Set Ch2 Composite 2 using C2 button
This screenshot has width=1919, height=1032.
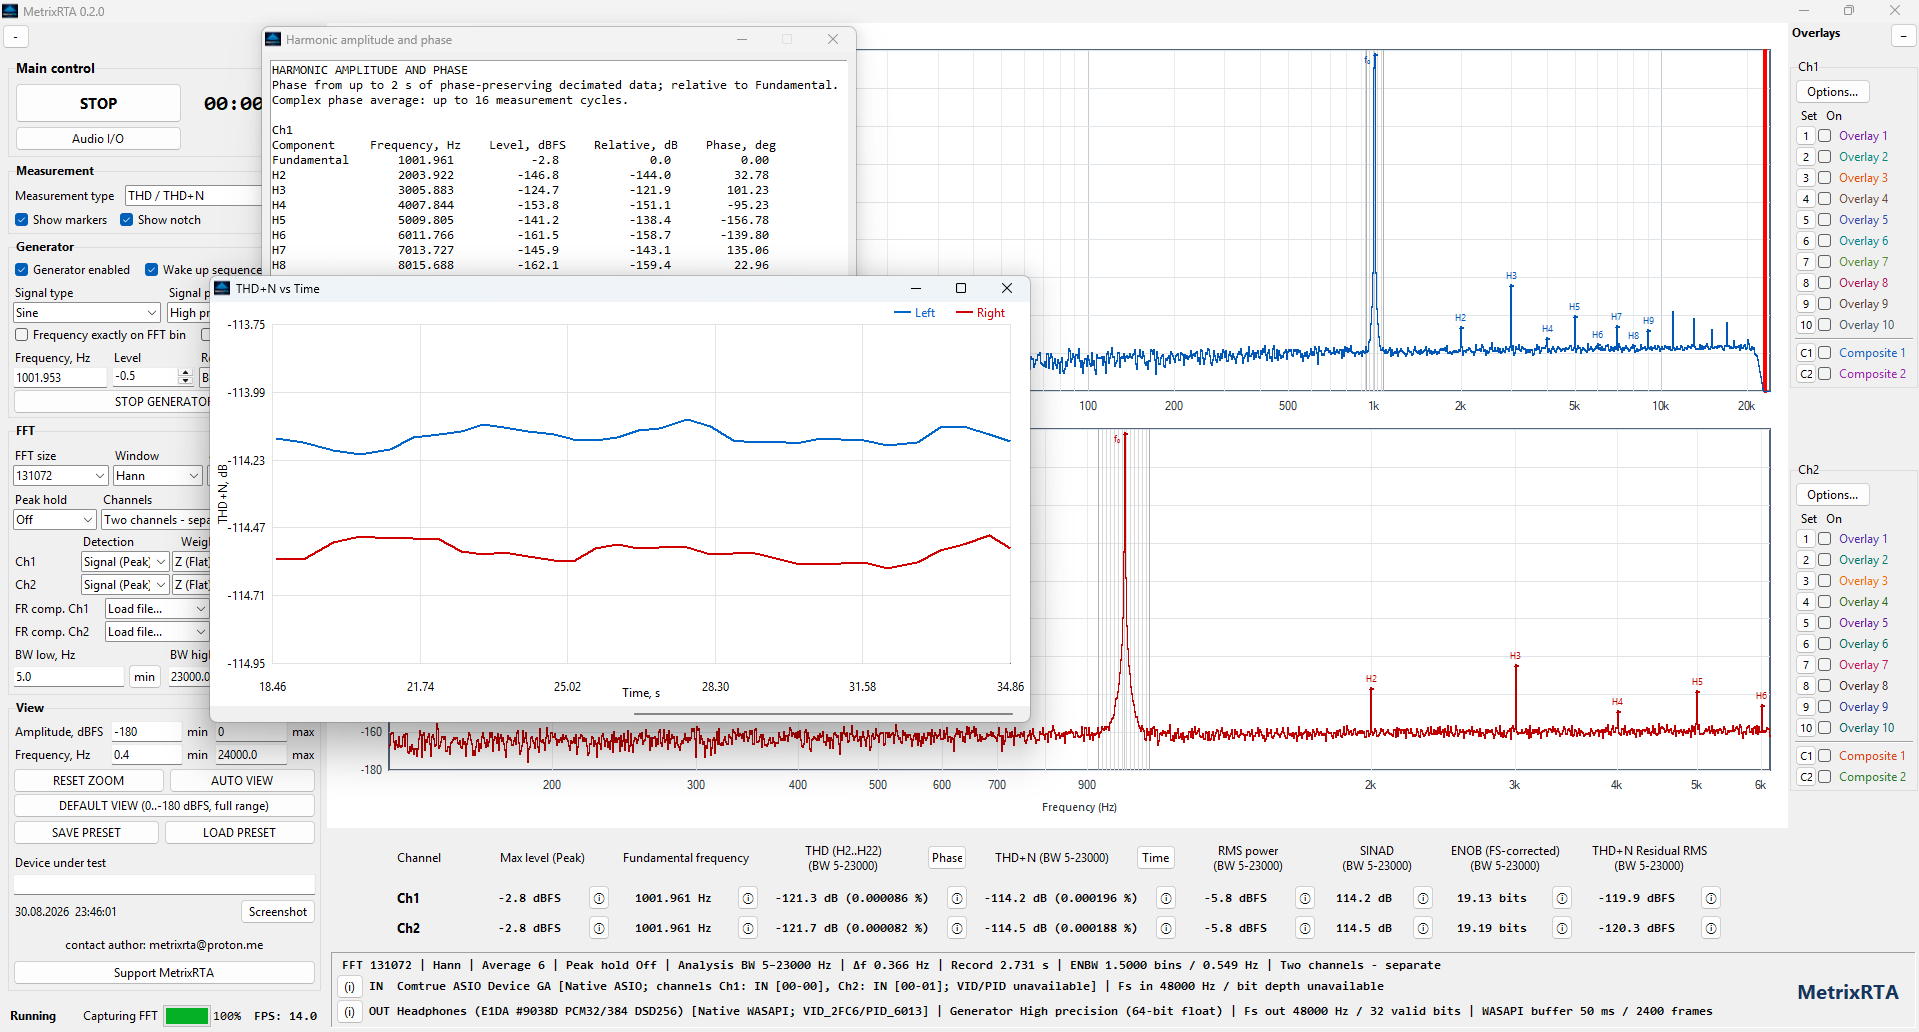[1806, 777]
